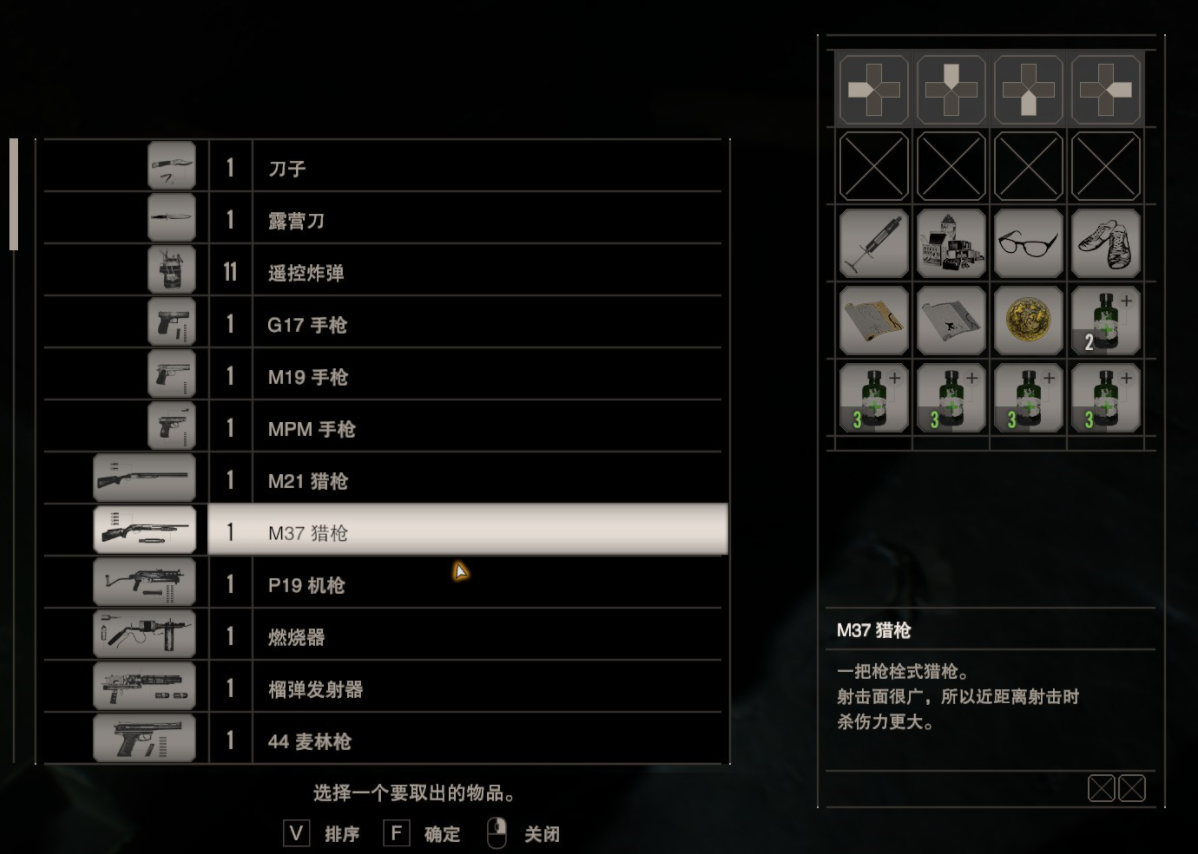Select the toy house box item
Screen dimensions: 1198x854
950,244
